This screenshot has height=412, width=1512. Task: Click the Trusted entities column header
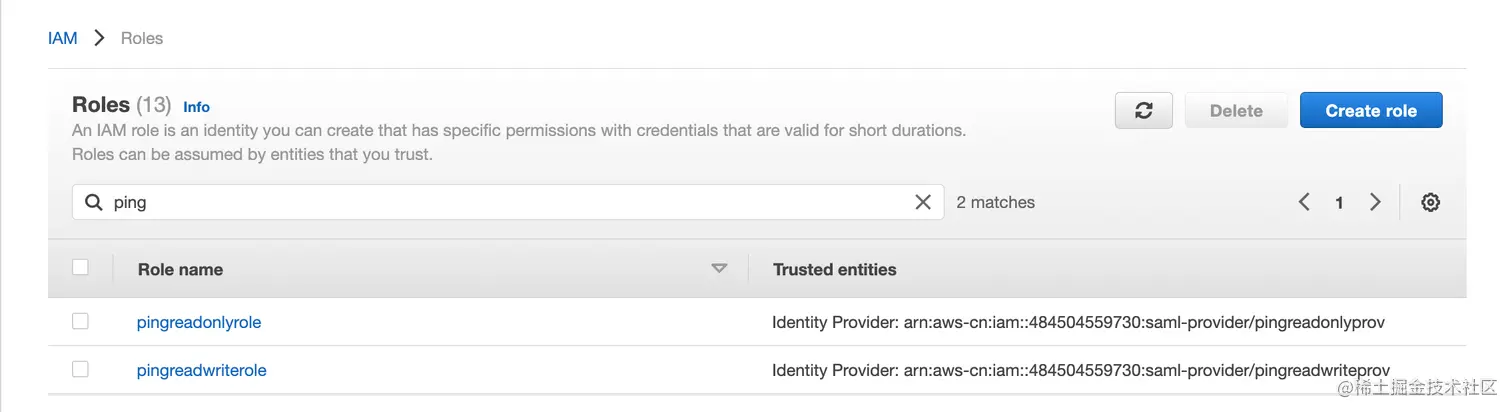point(834,269)
